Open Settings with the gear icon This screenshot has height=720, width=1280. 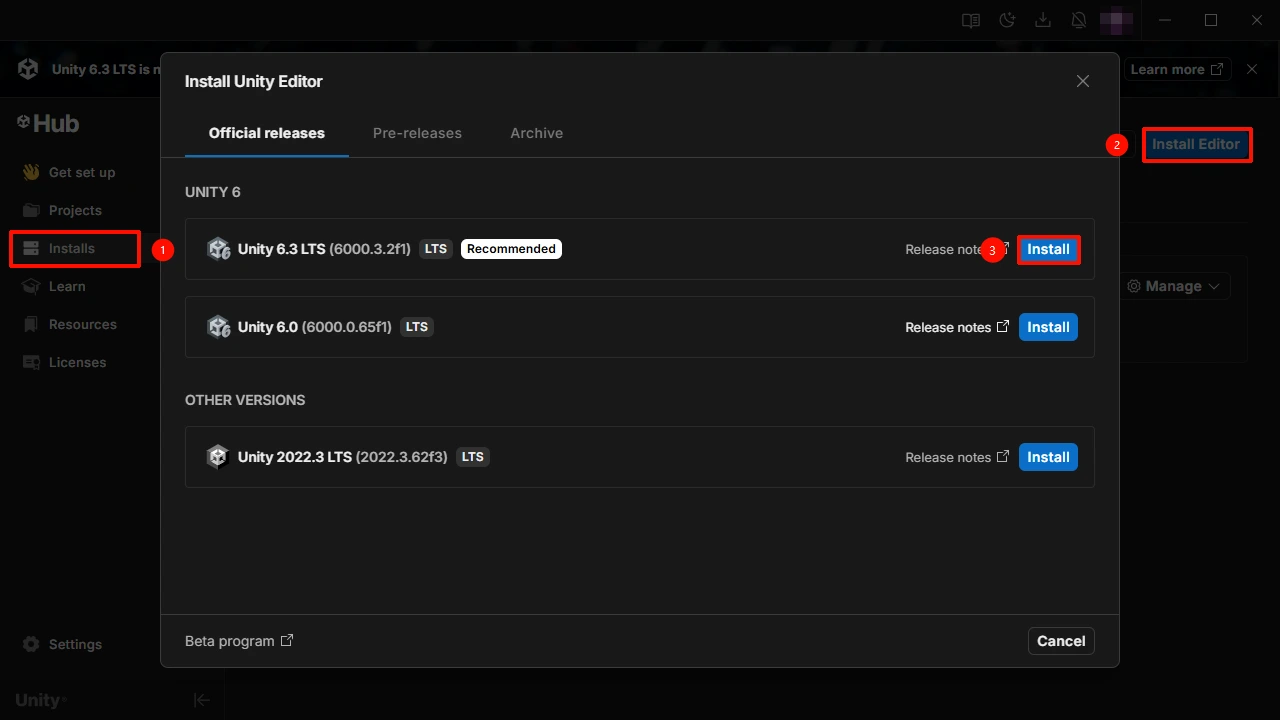point(31,644)
